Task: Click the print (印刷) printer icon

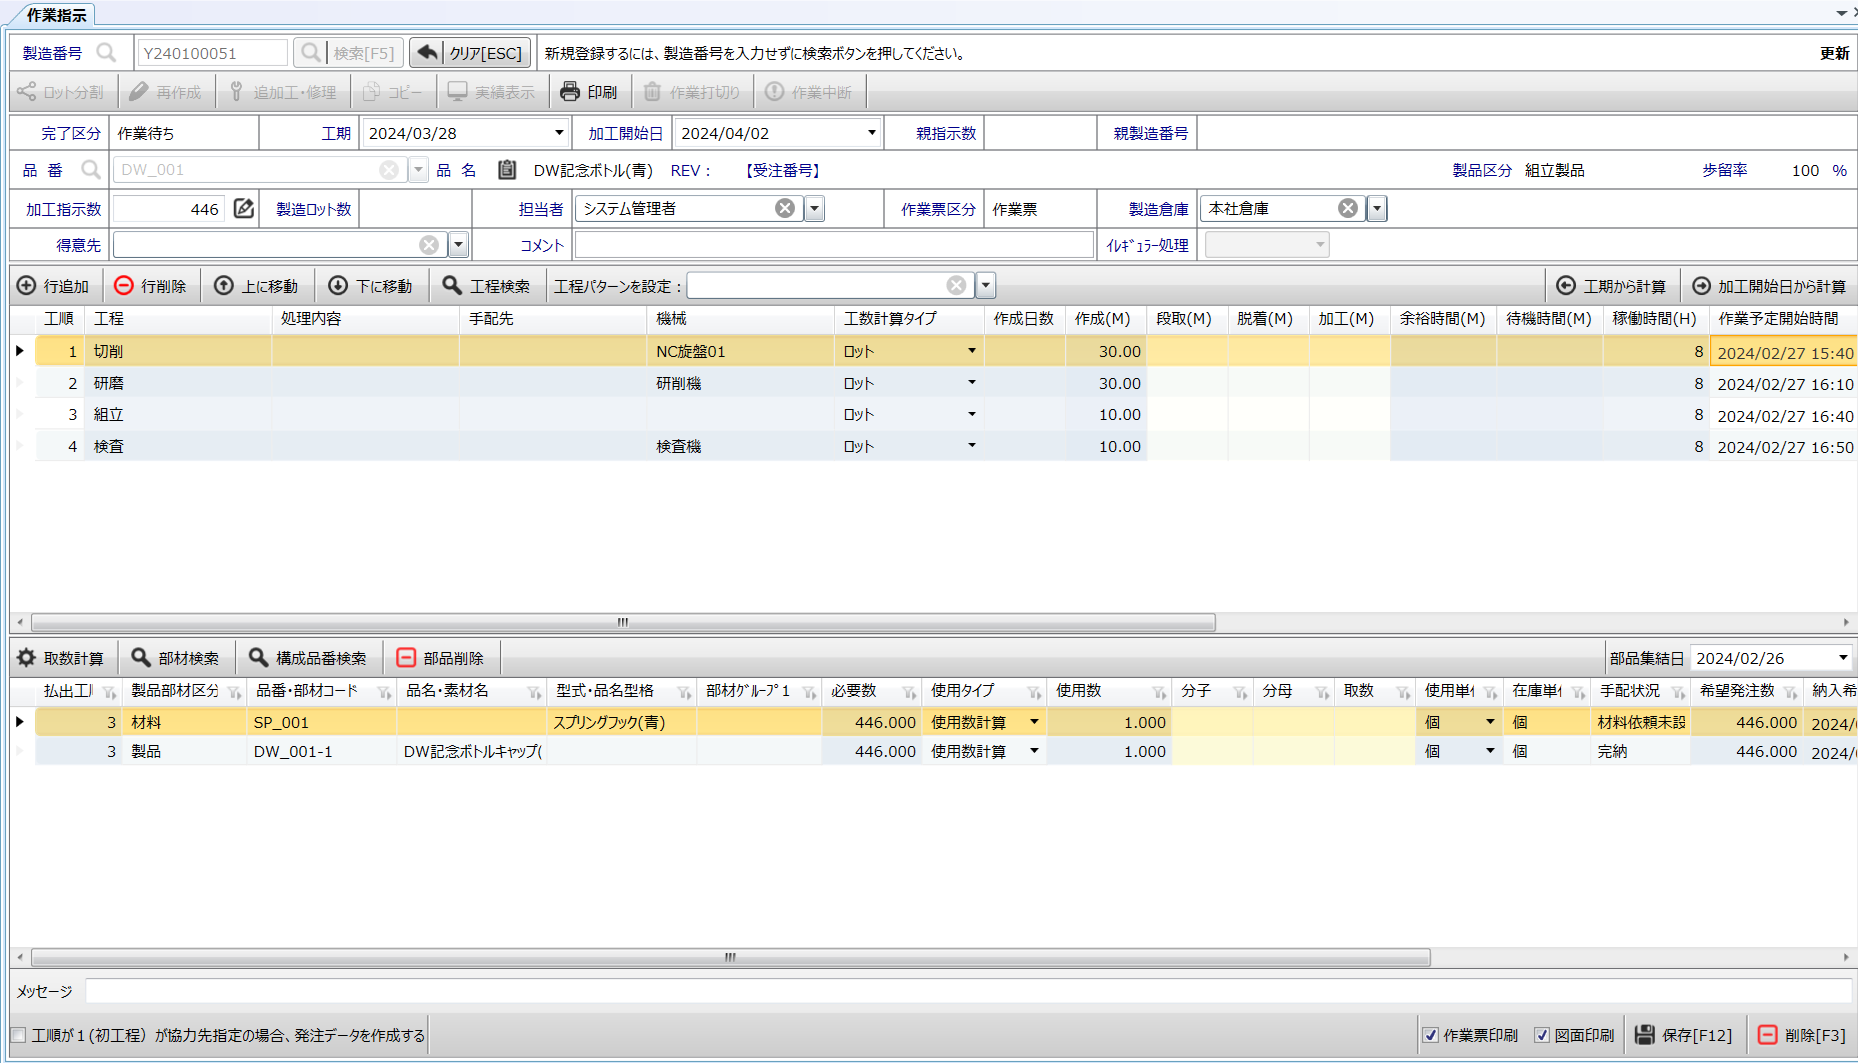Action: pos(570,92)
